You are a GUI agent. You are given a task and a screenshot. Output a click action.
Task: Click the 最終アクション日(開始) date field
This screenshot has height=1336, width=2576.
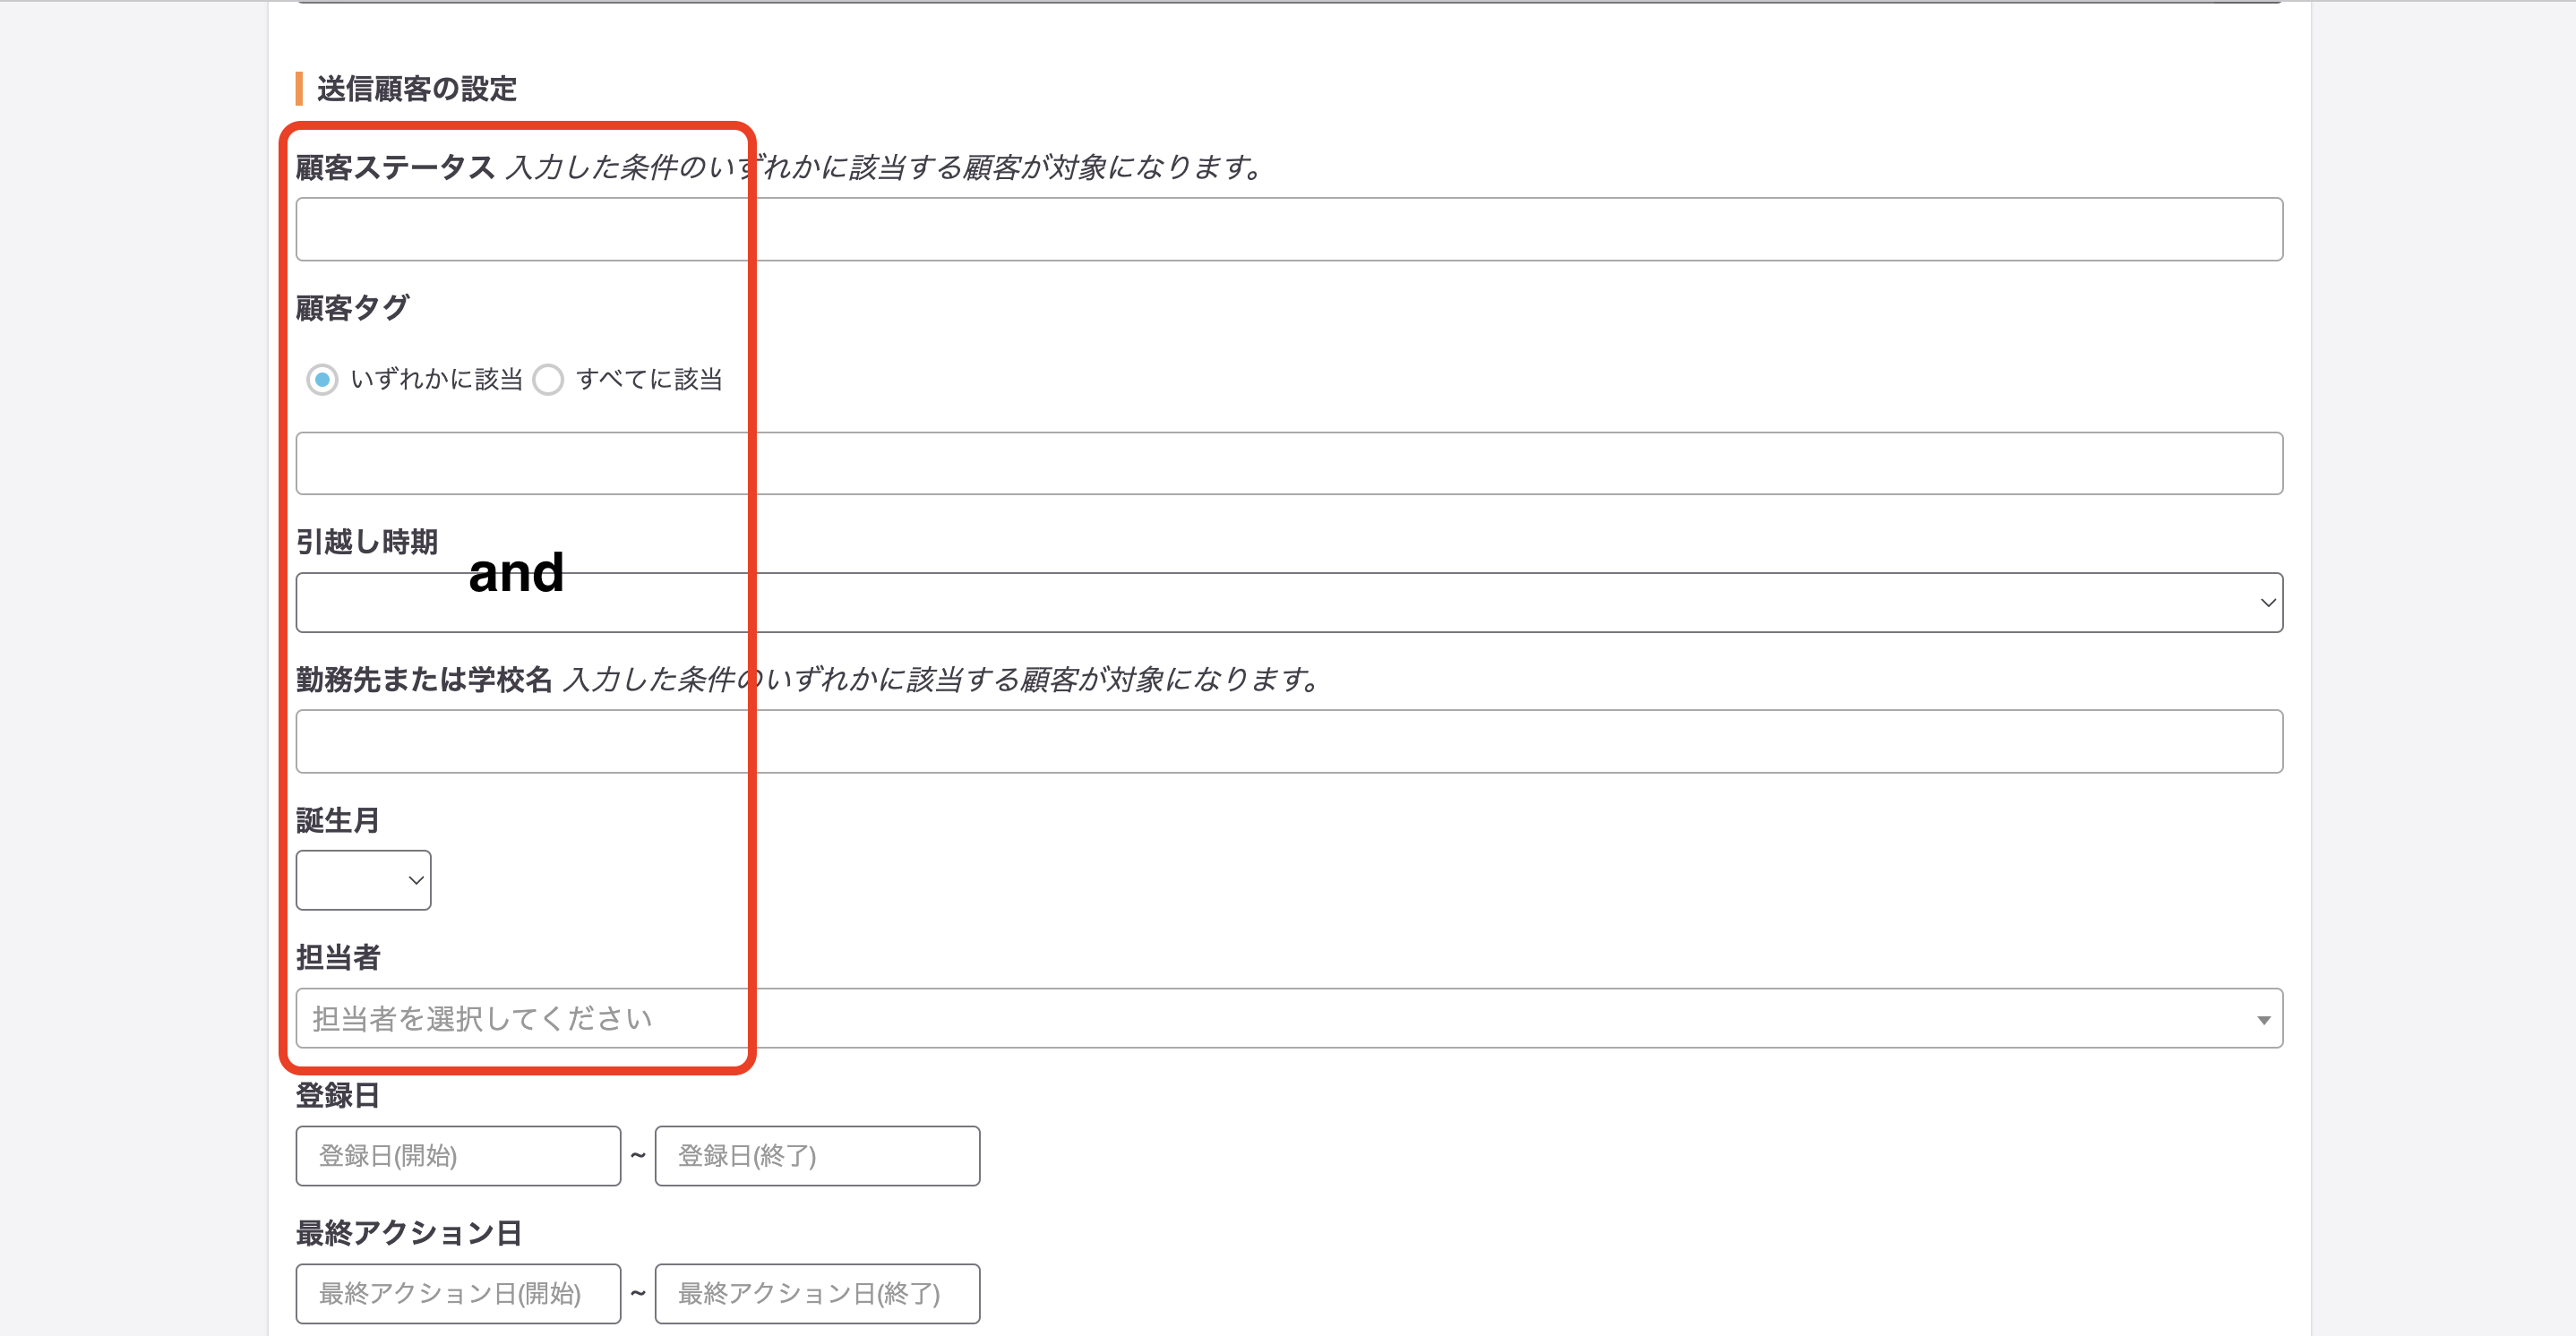(458, 1293)
